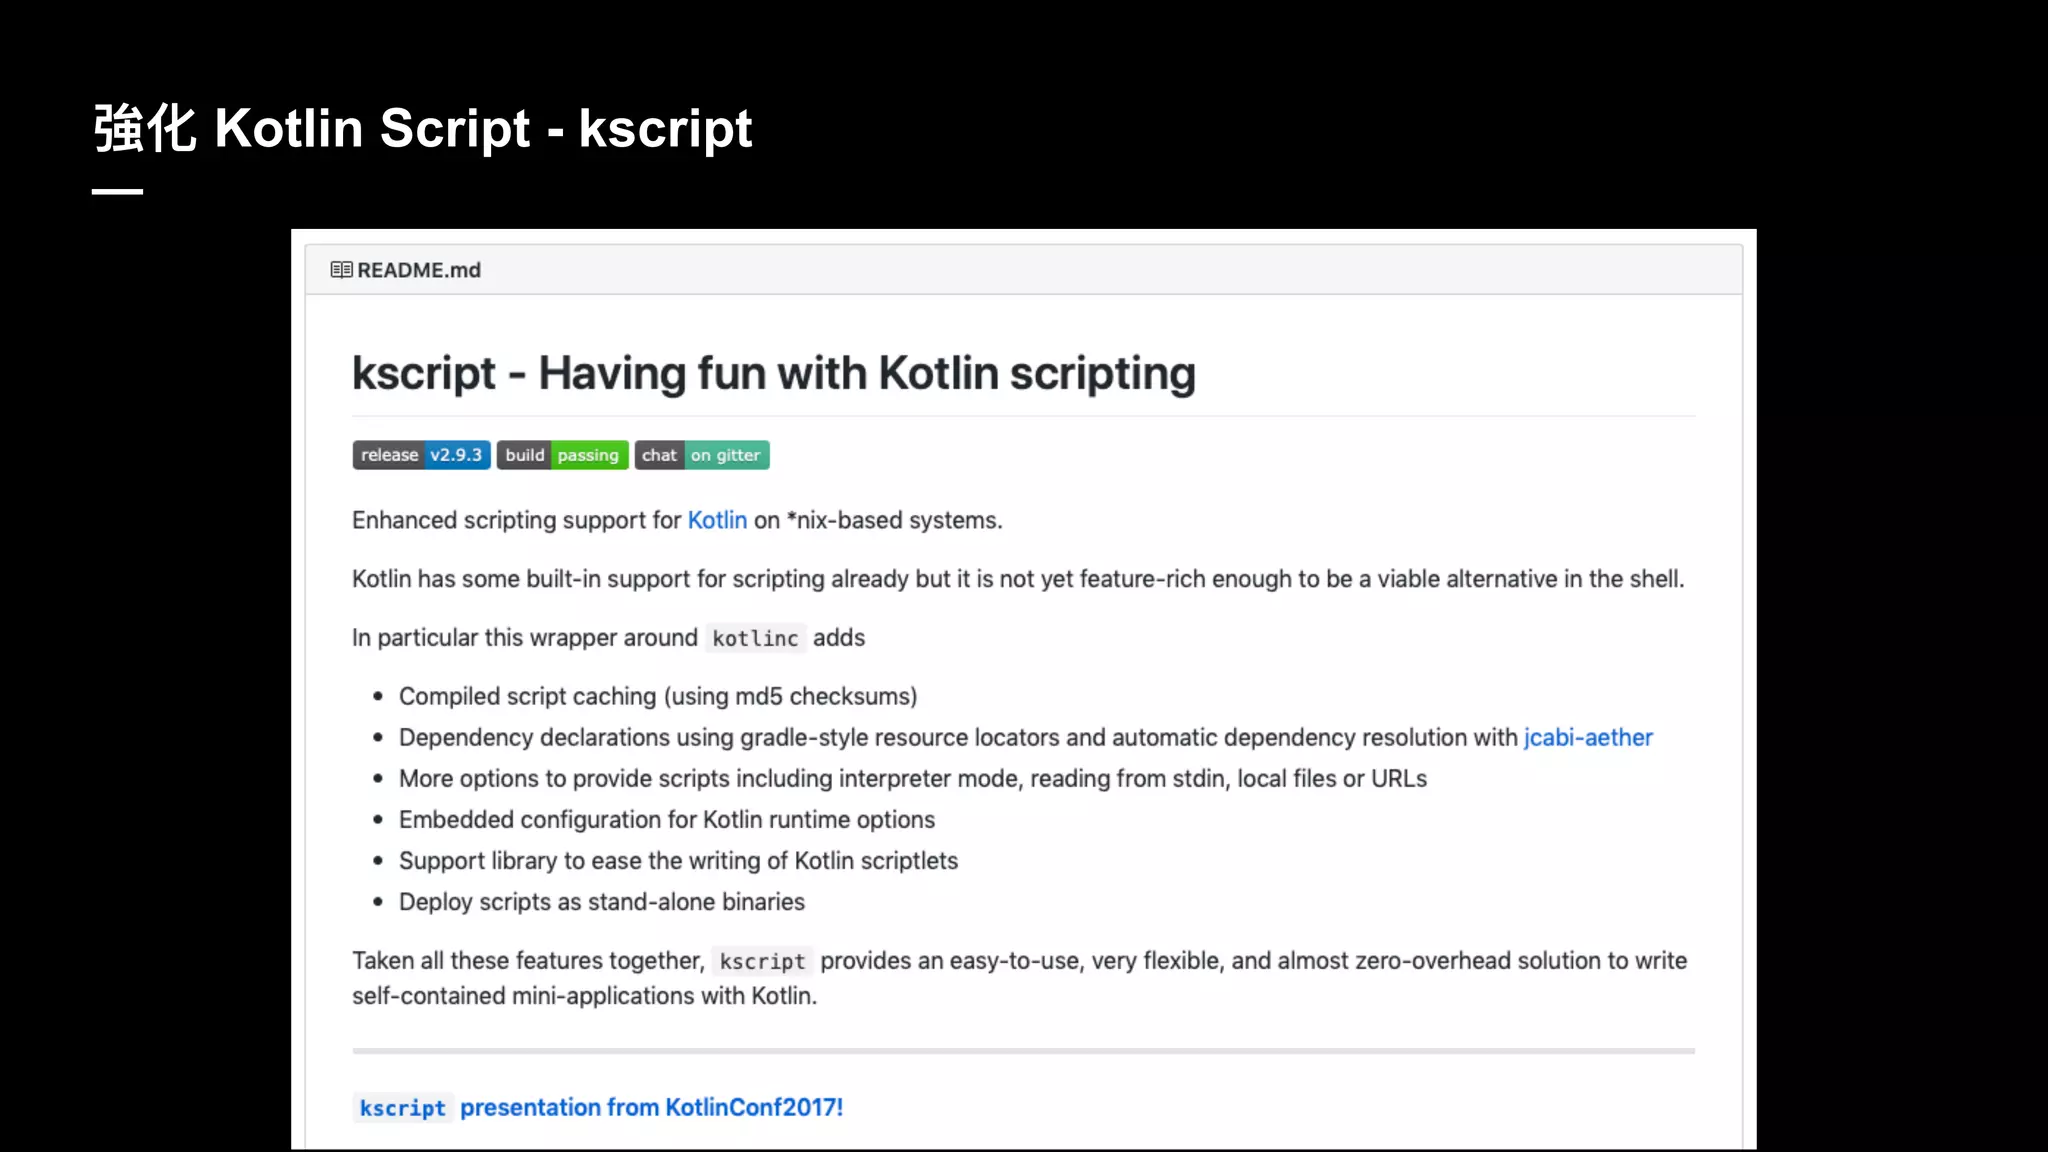Open the Kotlin hyperlink
This screenshot has height=1152, width=2048.
tap(717, 520)
